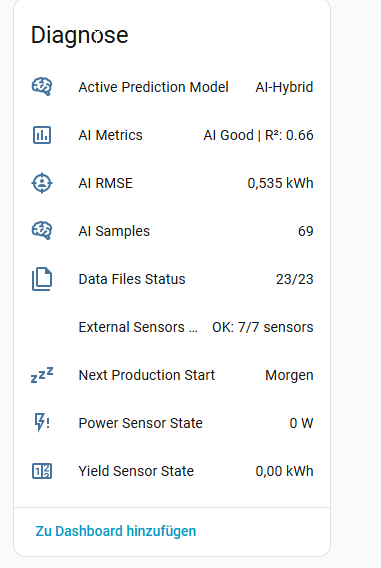Click the 23/23 data files value
The width and height of the screenshot is (381, 568).
click(294, 279)
